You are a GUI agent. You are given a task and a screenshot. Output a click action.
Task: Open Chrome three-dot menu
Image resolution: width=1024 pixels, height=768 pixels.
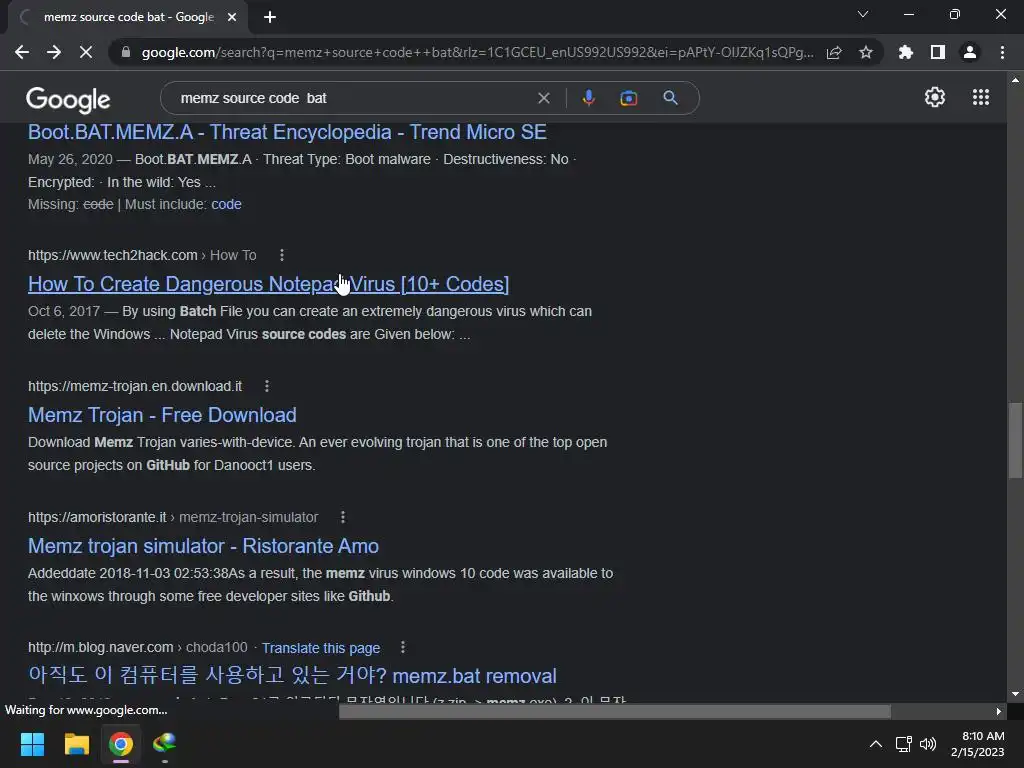click(1002, 52)
